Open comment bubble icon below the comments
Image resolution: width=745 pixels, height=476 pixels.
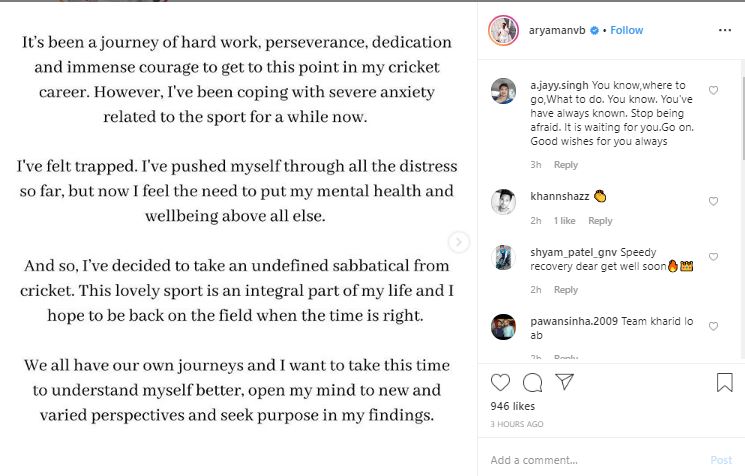tap(533, 382)
